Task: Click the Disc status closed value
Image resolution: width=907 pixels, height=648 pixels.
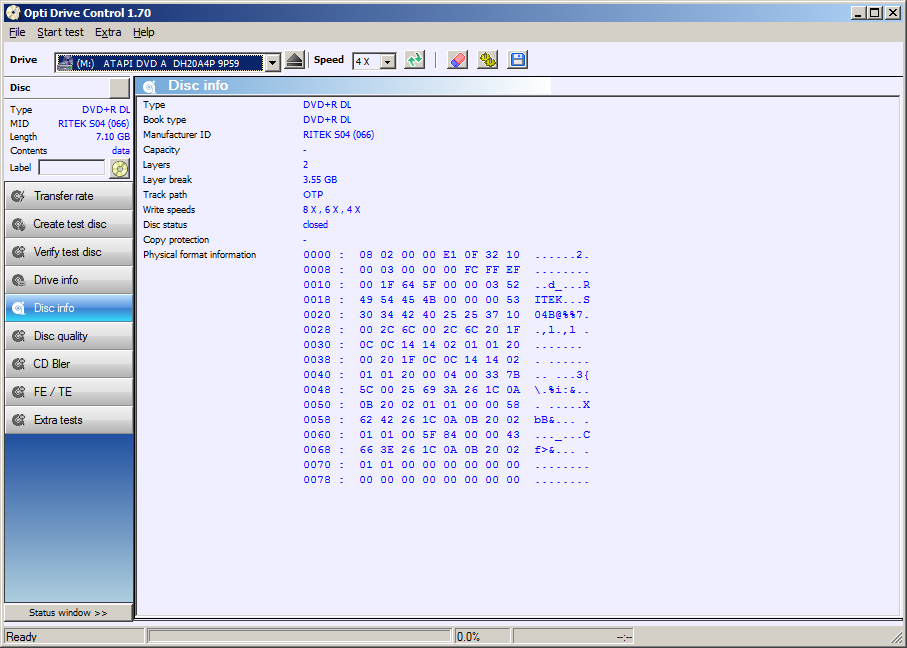Action: (315, 225)
